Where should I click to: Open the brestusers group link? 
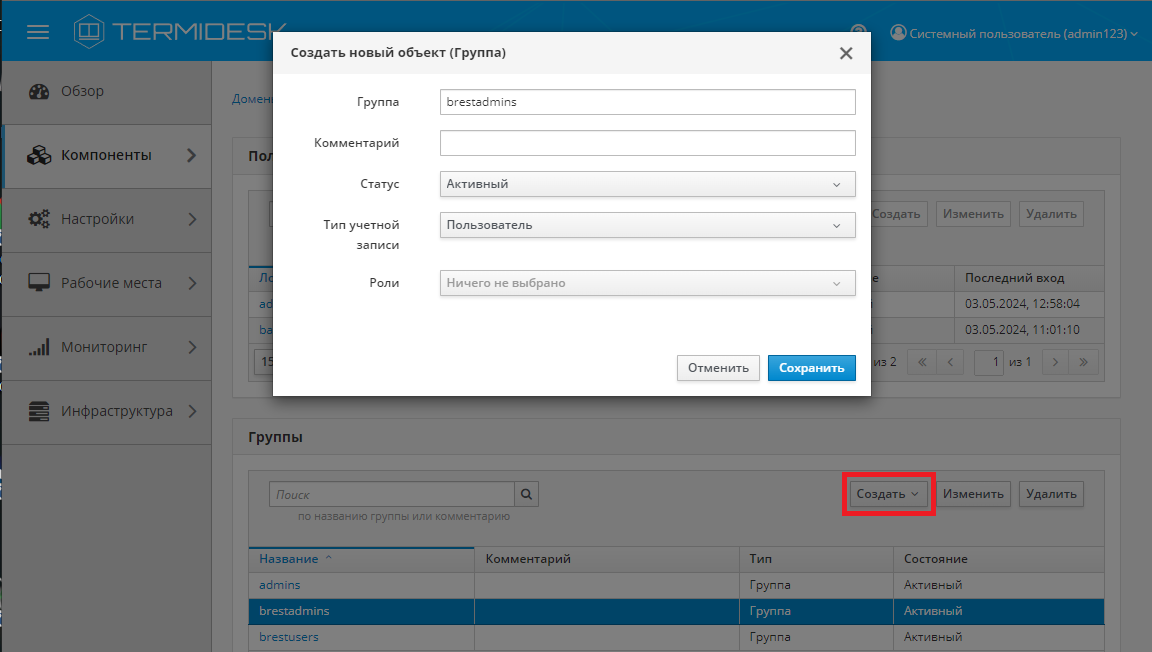289,637
